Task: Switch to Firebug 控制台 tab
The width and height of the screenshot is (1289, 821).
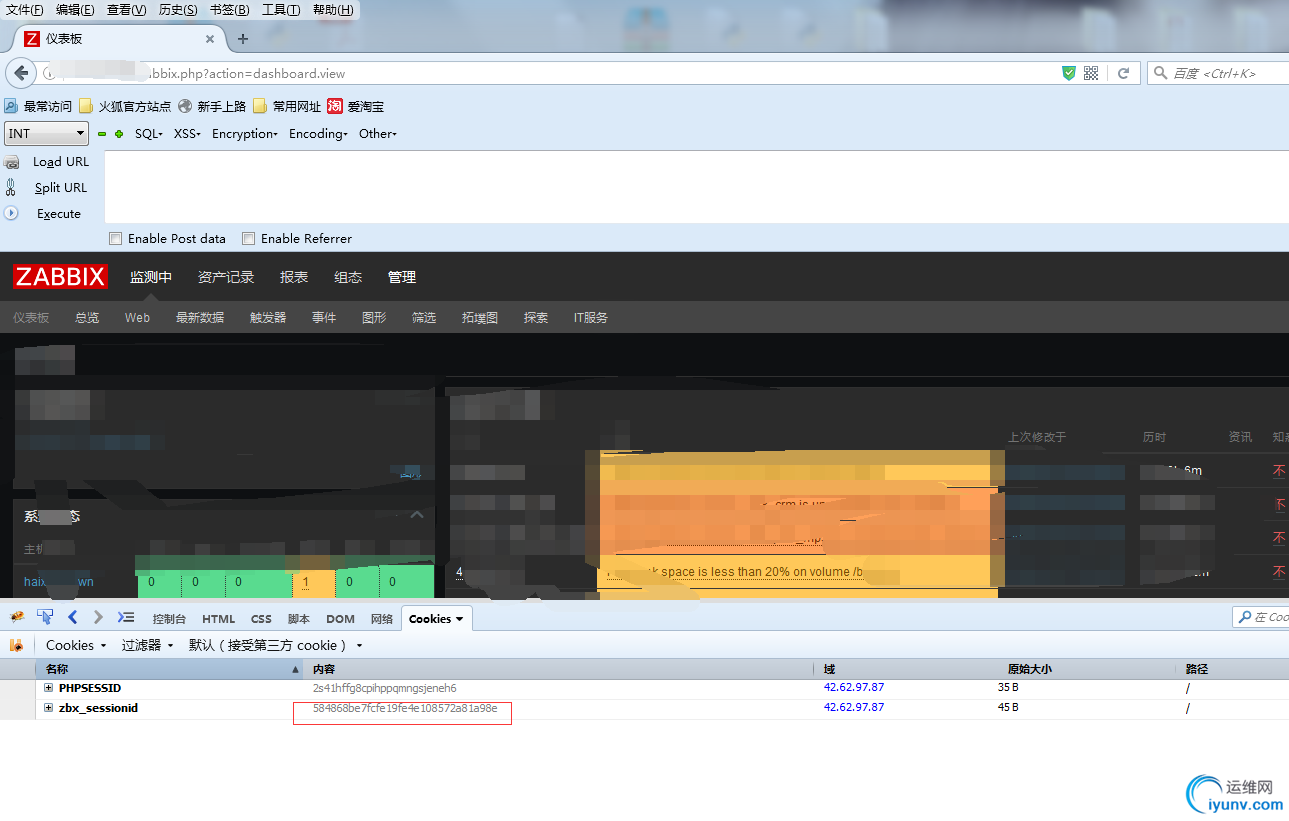Action: [x=169, y=619]
